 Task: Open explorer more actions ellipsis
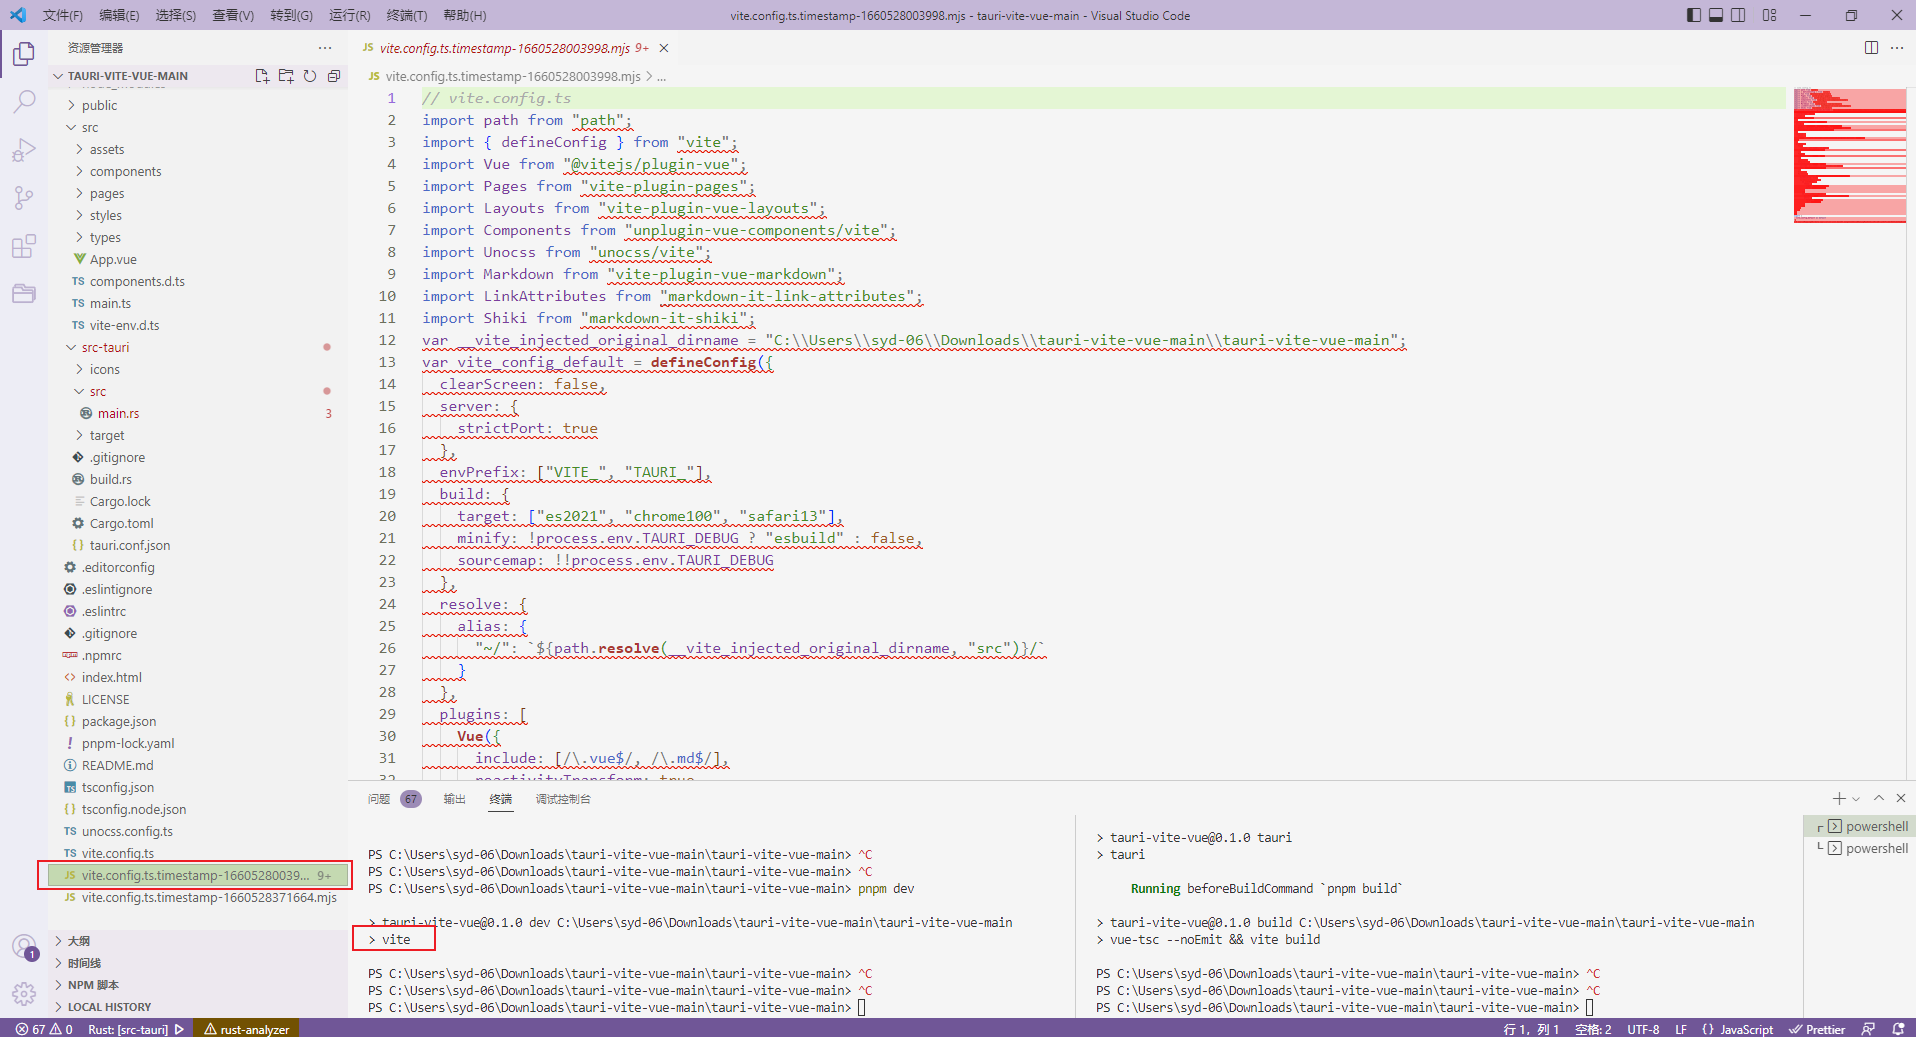(325, 48)
